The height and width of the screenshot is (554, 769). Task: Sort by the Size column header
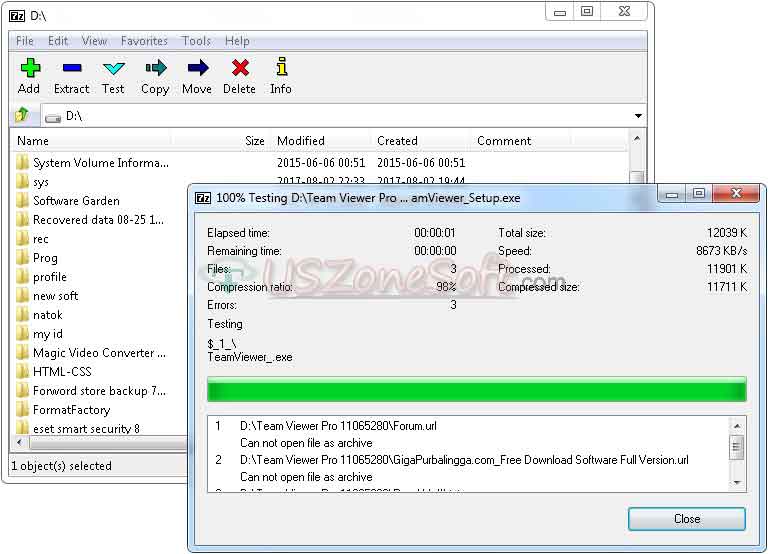222,141
